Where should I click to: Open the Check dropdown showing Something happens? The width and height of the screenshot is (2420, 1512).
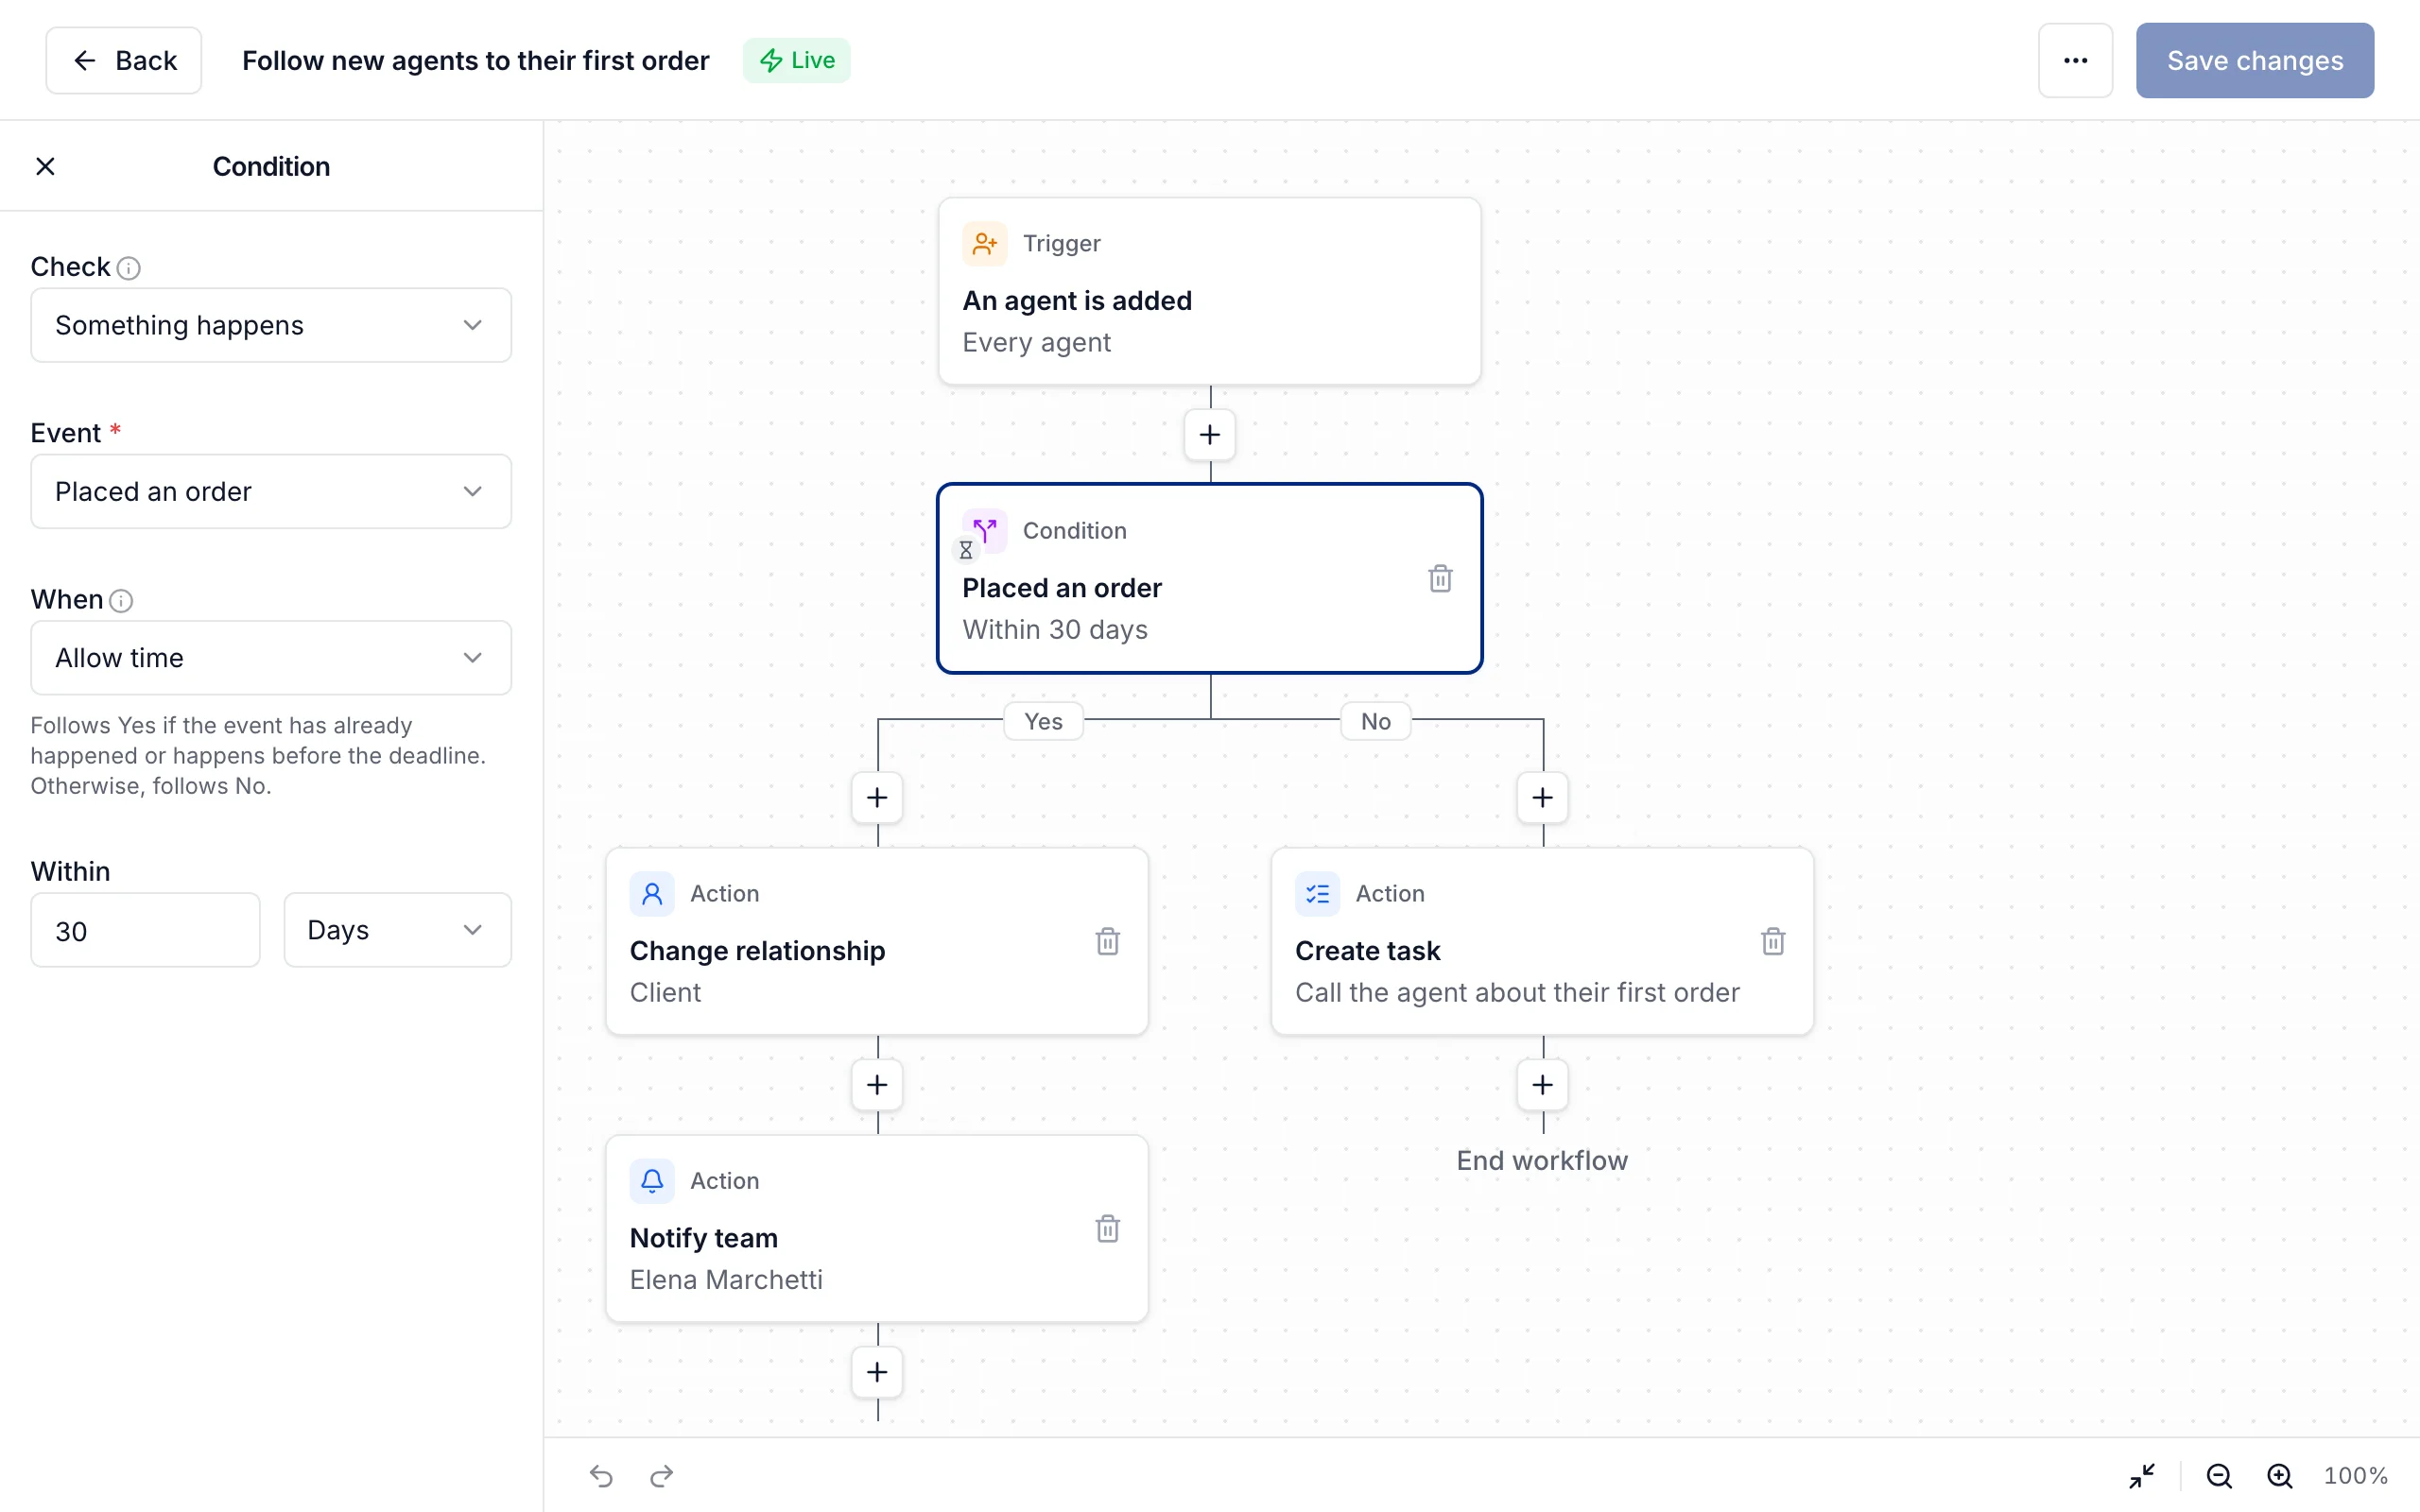pos(271,325)
